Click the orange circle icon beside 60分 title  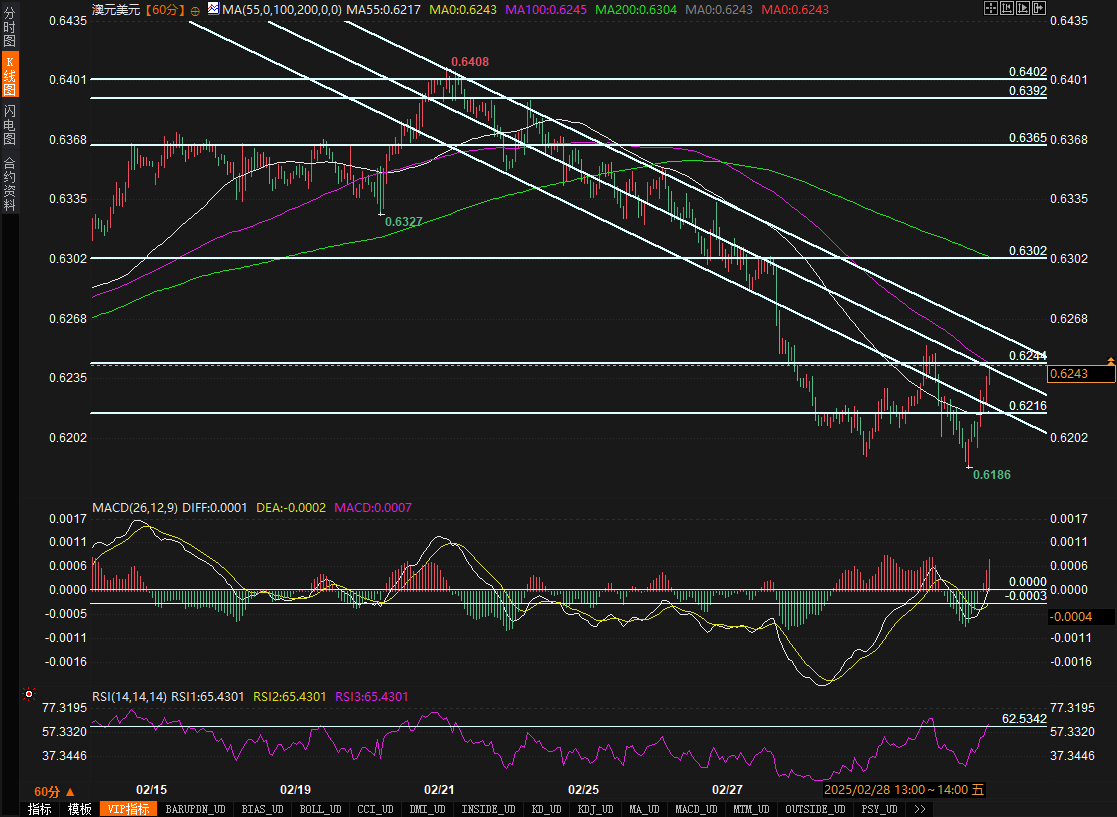coord(194,9)
